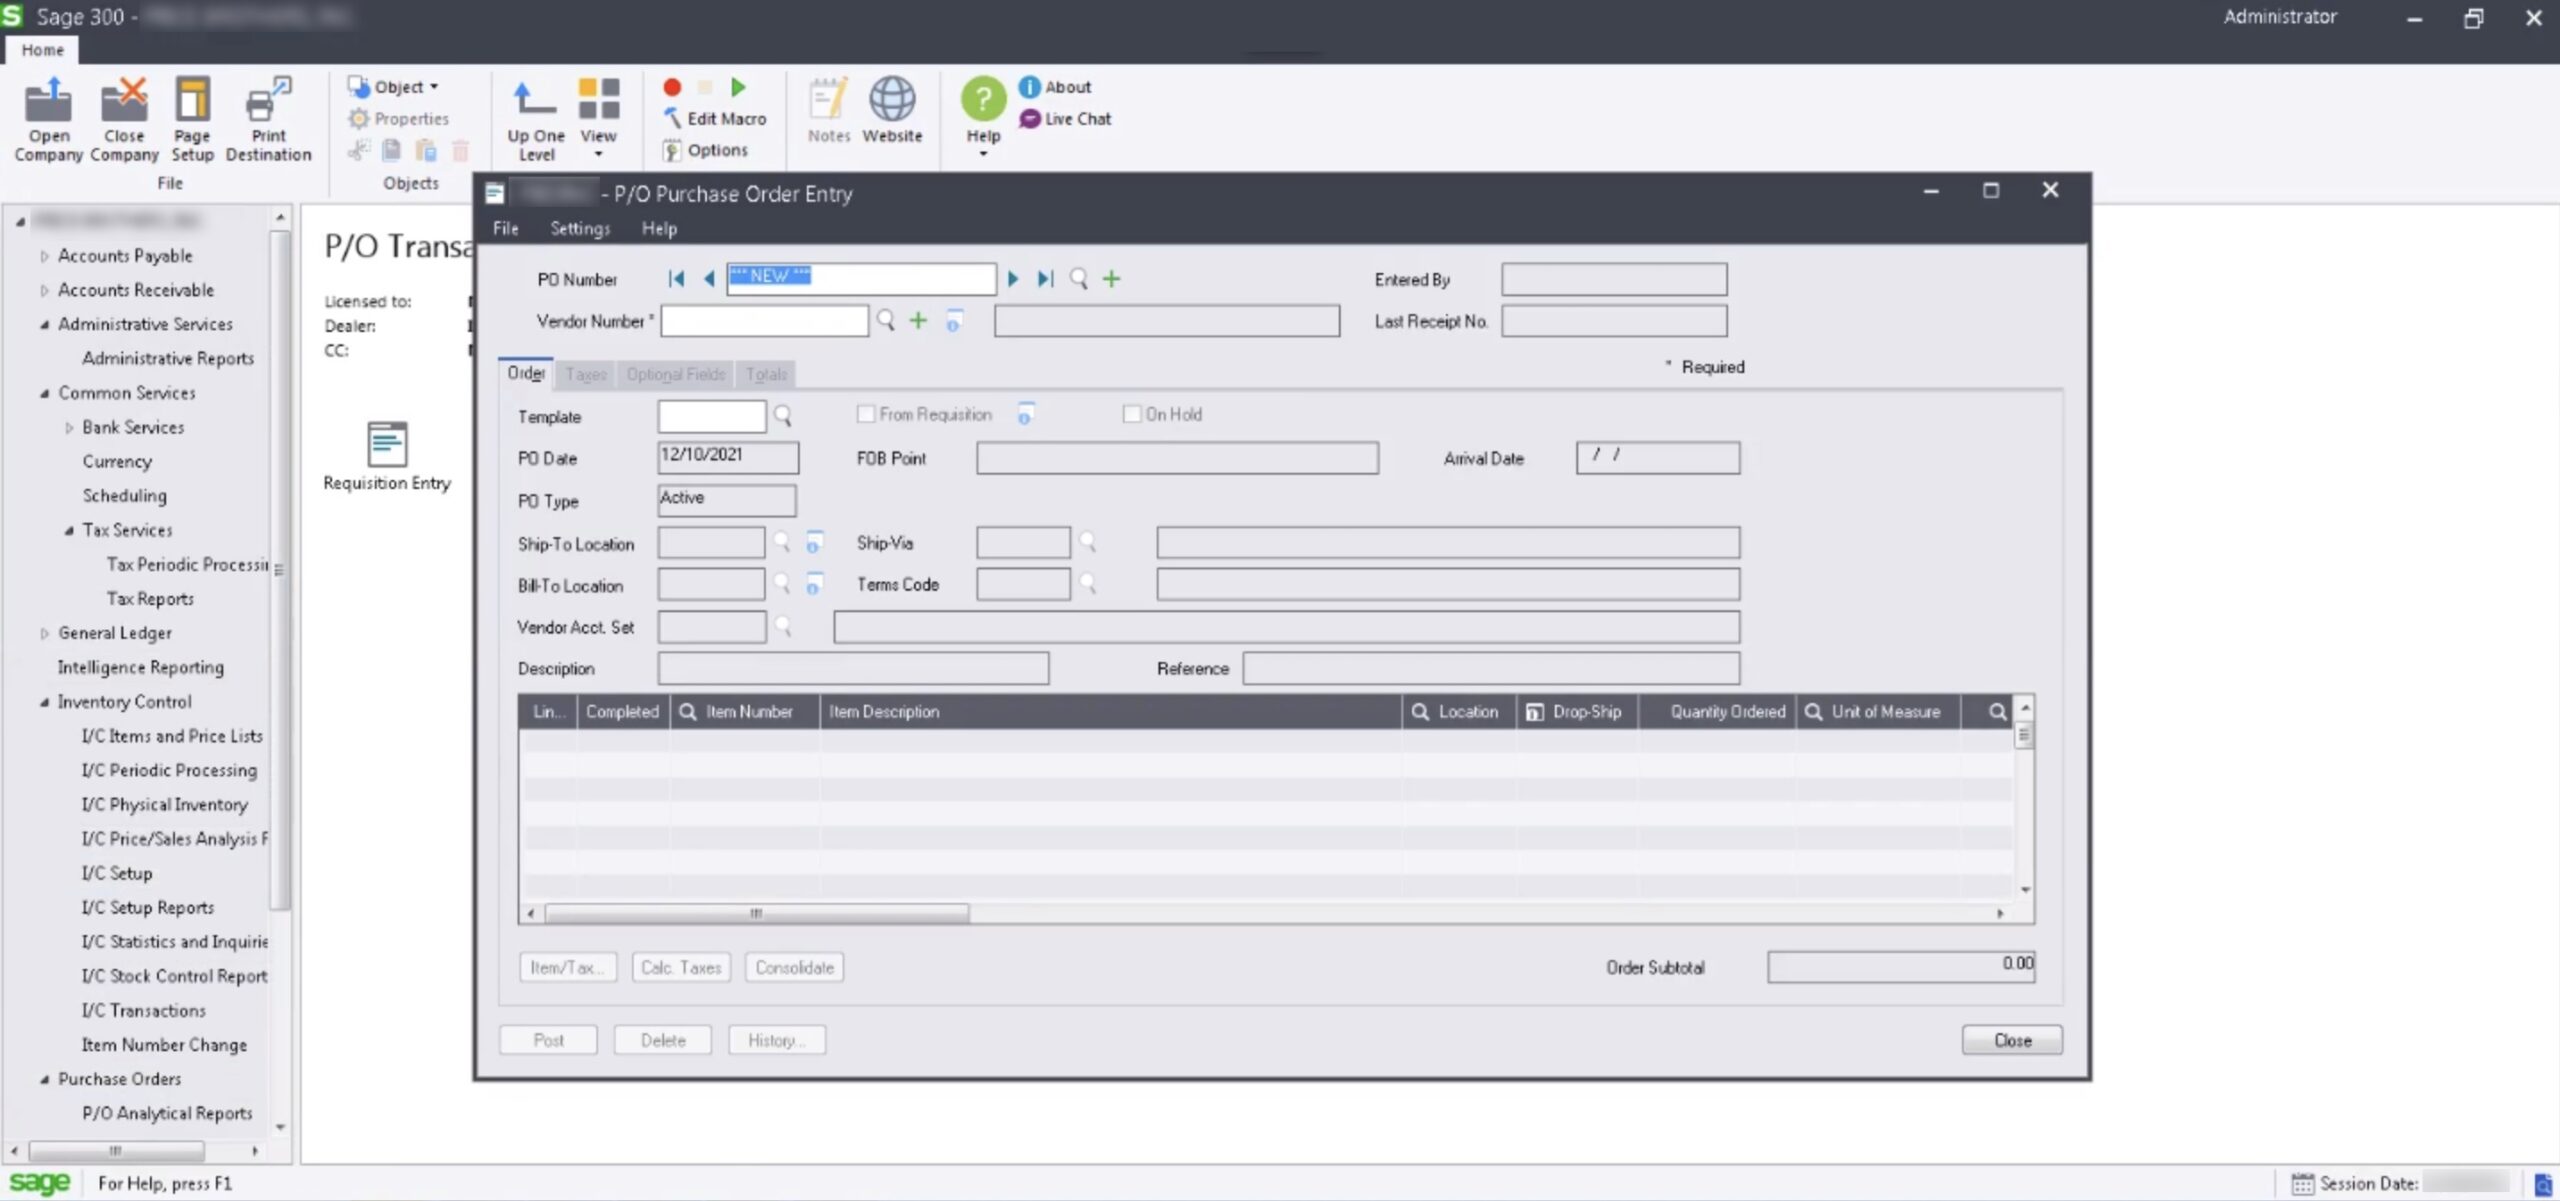Click the Vendor Number input field
Image resolution: width=2560 pixels, height=1201 pixels.
(764, 321)
